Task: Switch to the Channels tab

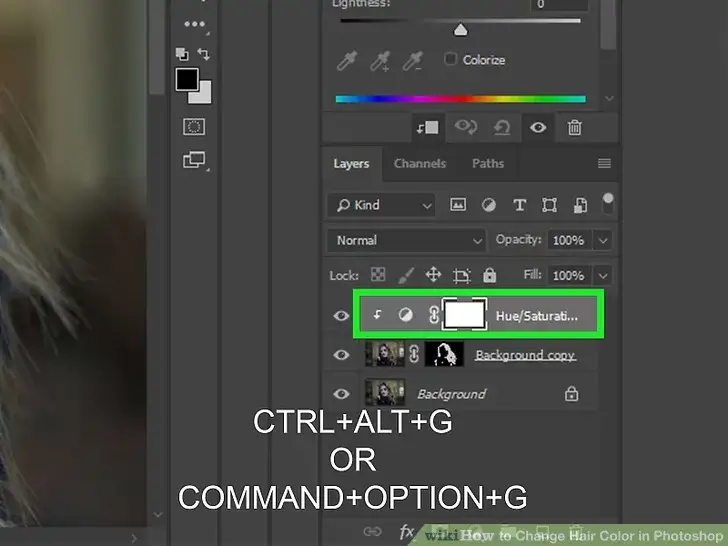Action: (x=420, y=163)
